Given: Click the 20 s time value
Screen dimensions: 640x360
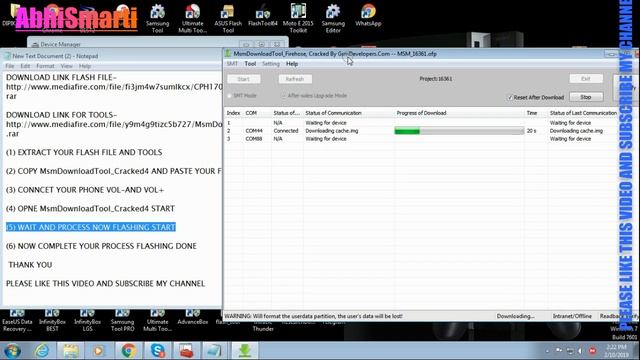Looking at the screenshot, I should 531,131.
